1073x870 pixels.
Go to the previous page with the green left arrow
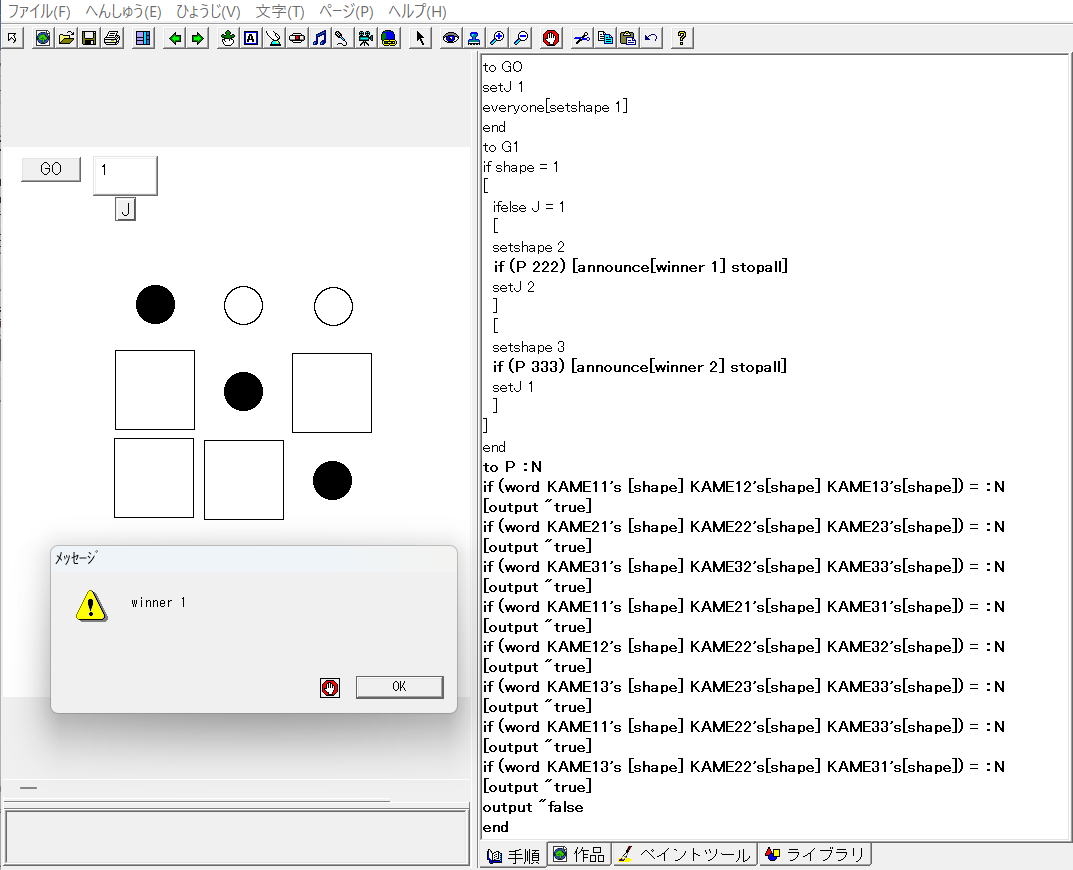pos(174,38)
